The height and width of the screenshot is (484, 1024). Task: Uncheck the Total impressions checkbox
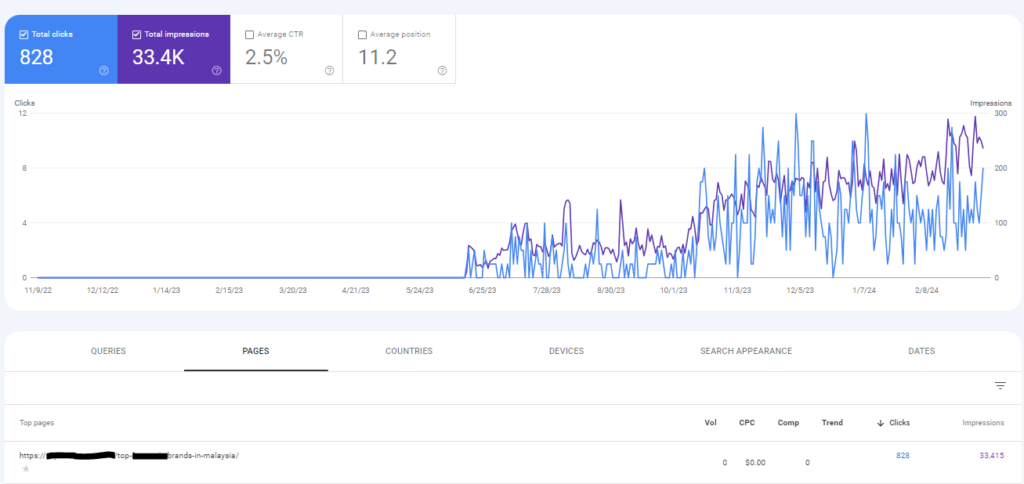coord(137,34)
